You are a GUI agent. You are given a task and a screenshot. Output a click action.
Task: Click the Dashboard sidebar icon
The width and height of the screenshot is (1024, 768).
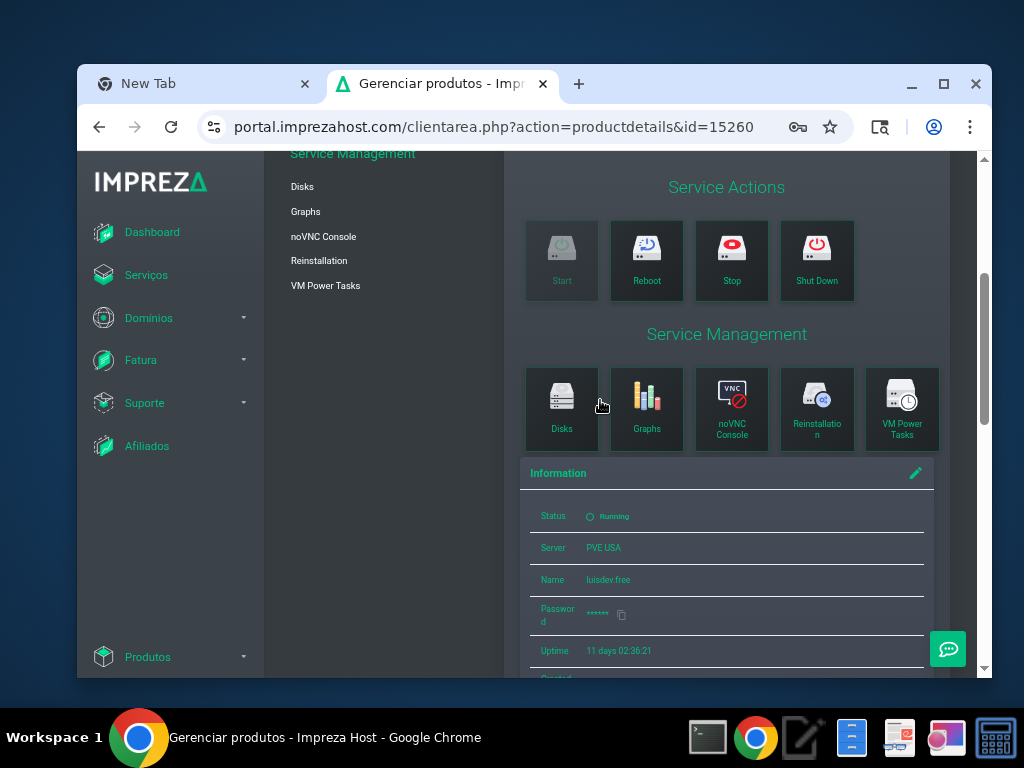click(103, 232)
